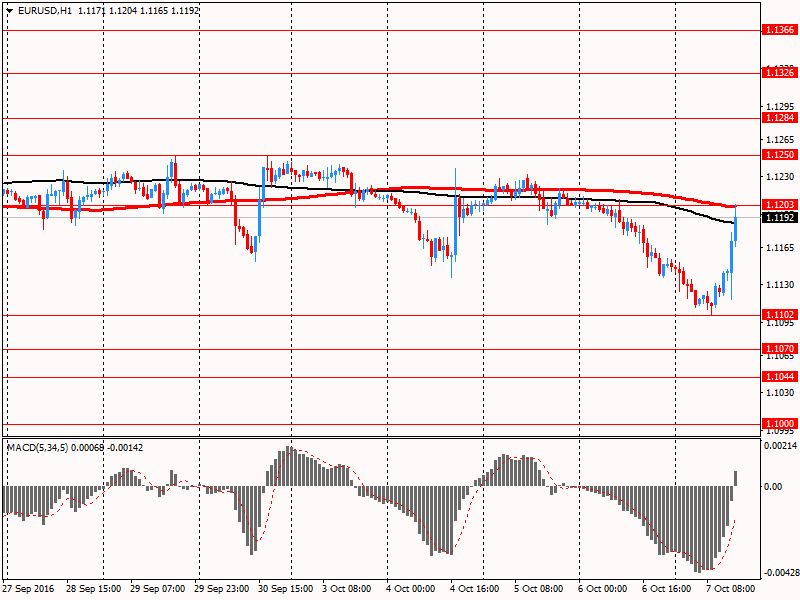Viewport: 800px width, 600px height.
Task: Click the 1.1203 red price level label
Action: (x=779, y=205)
